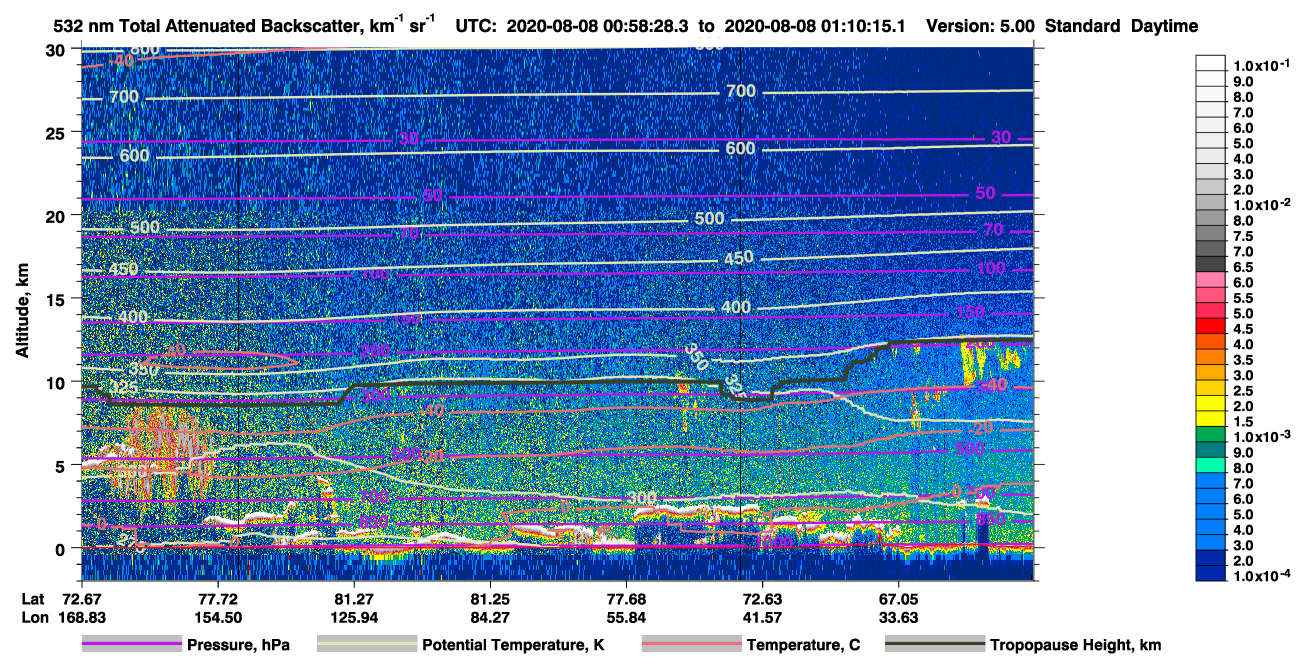Click the 1000 pressure contour label near surface
Screen dimensions: 1300x667
pos(775,541)
